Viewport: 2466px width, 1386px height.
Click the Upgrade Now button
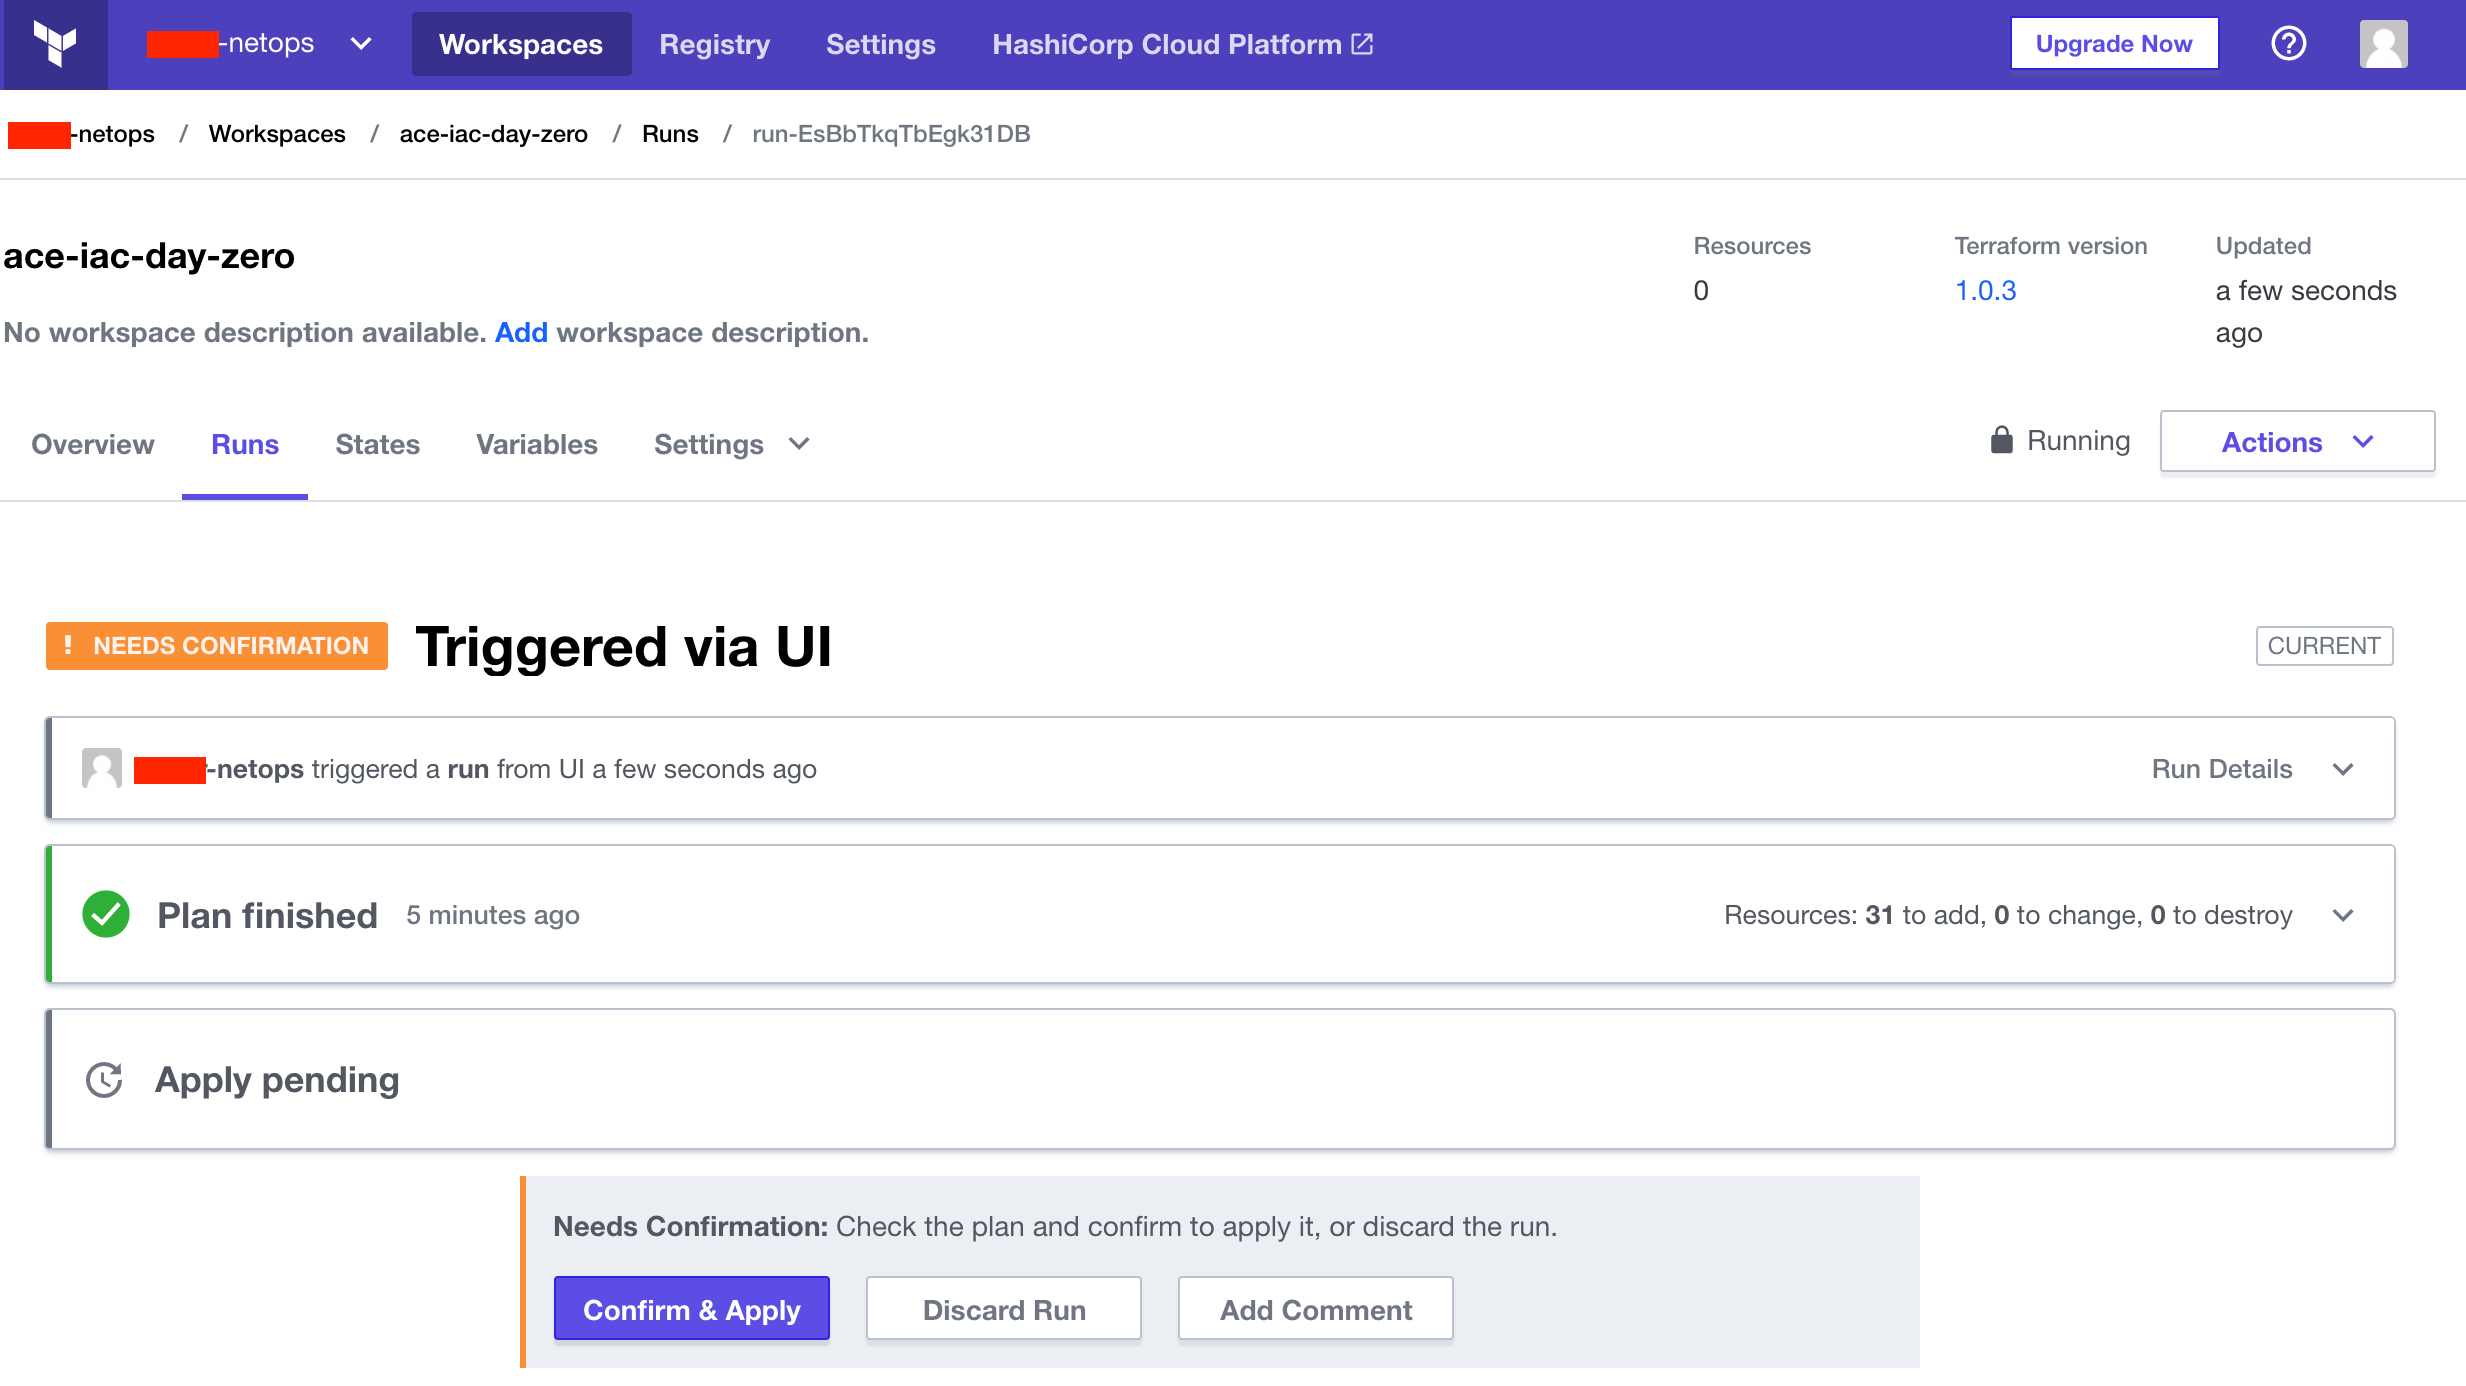(x=2114, y=44)
